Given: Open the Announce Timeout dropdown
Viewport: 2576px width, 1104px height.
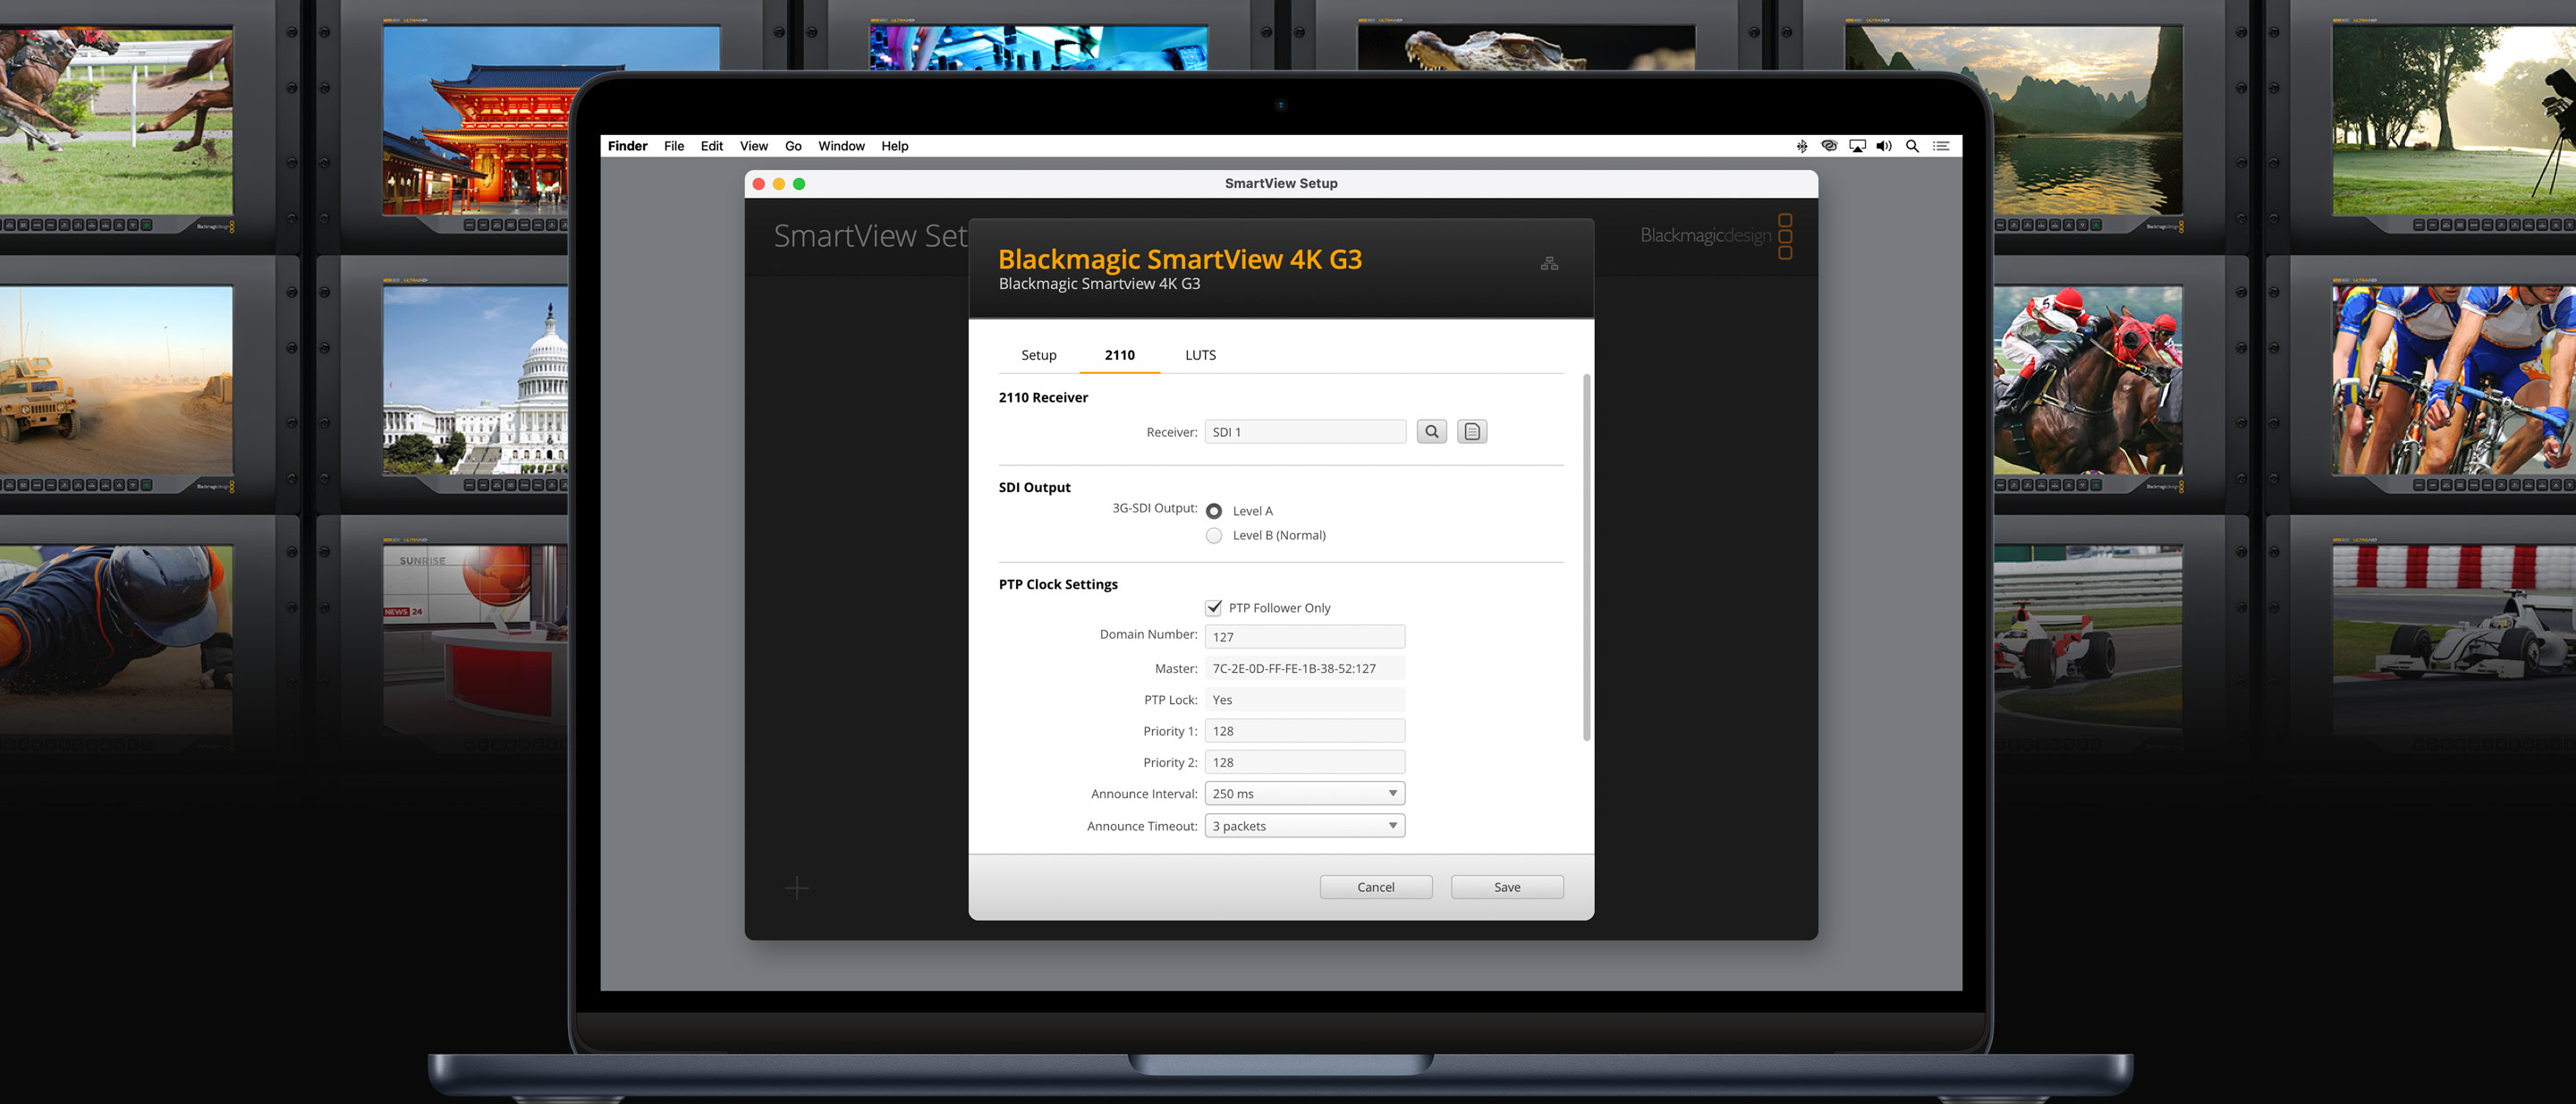Looking at the screenshot, I should tap(1304, 826).
